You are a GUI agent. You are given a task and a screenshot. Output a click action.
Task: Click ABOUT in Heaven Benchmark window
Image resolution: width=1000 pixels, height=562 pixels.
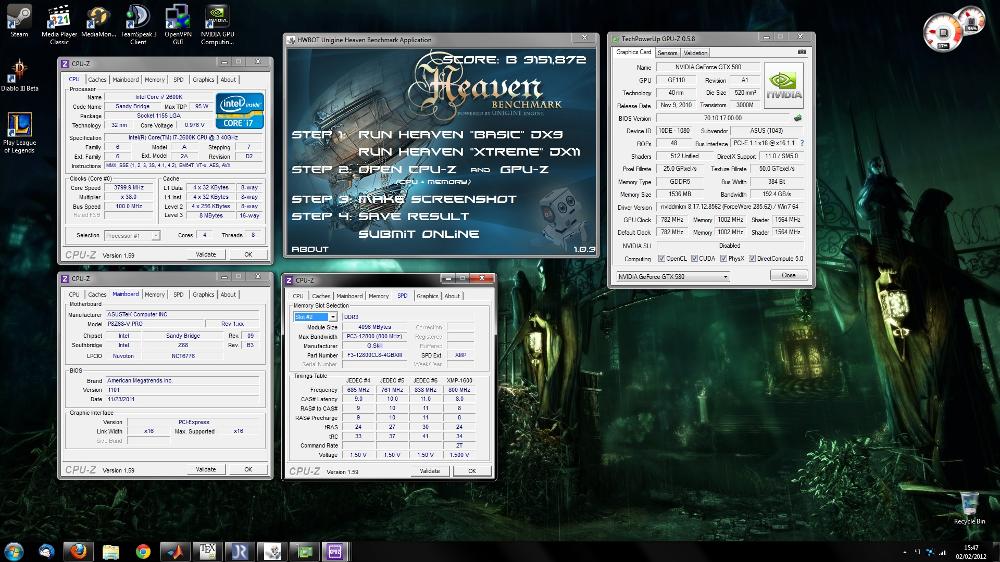click(310, 249)
